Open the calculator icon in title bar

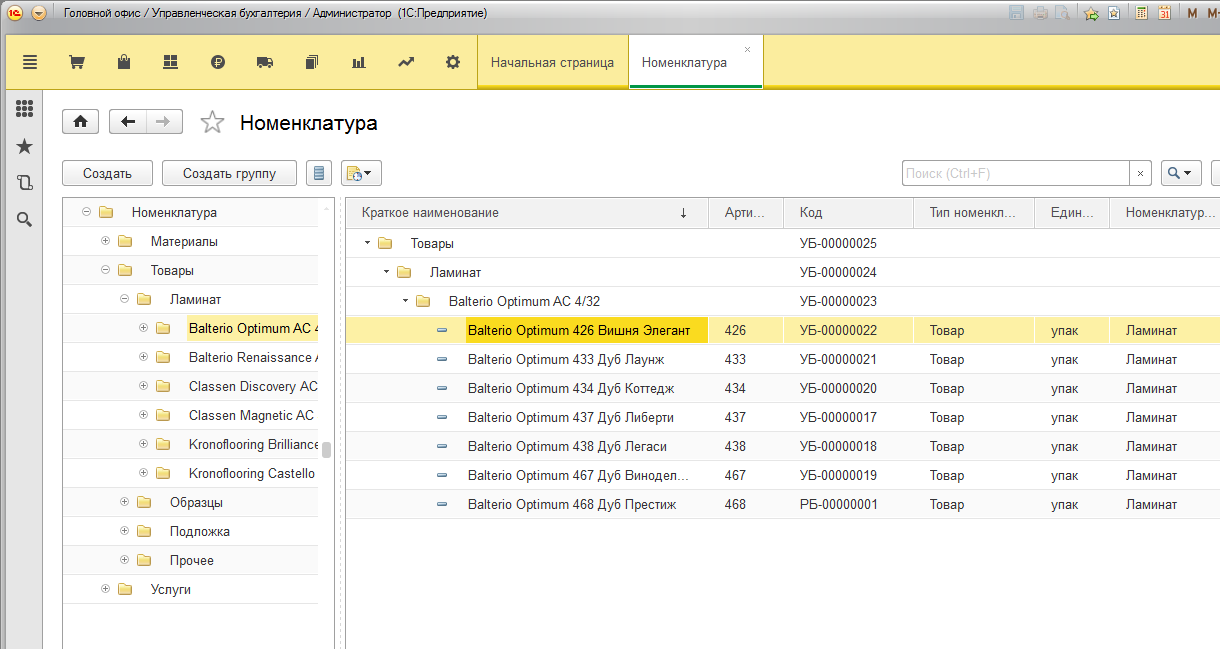tap(1142, 13)
